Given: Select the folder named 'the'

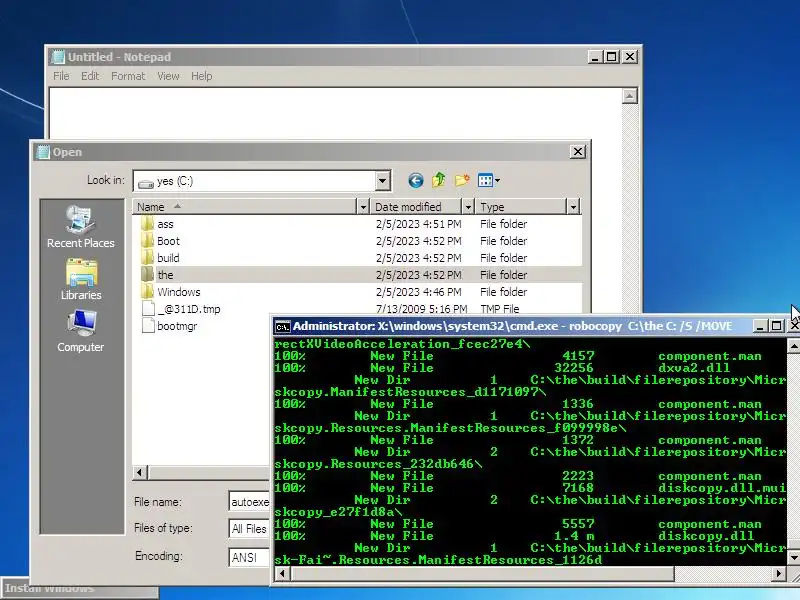Looking at the screenshot, I should point(165,275).
